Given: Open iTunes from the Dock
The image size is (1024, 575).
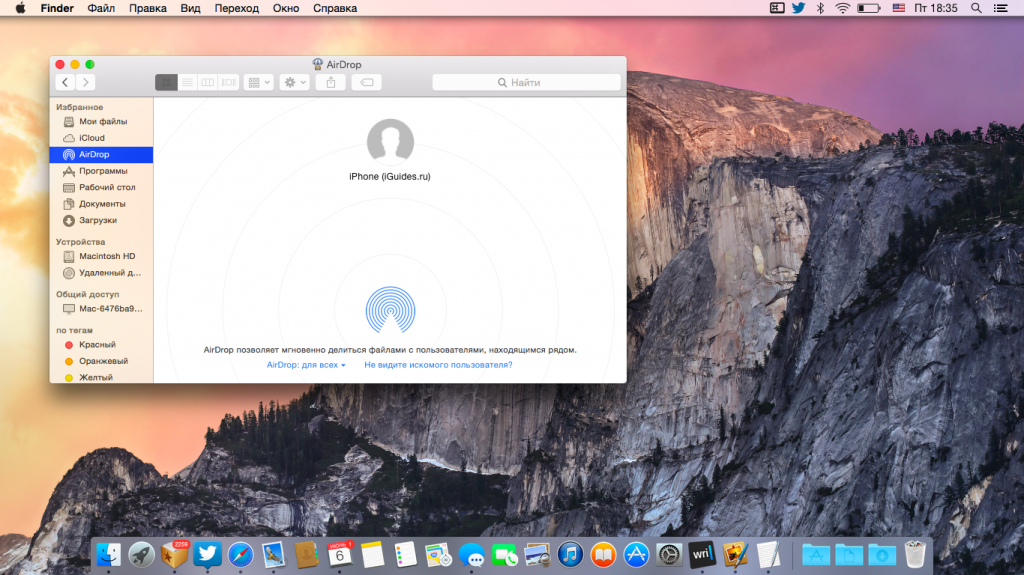Looking at the screenshot, I should tap(570, 553).
